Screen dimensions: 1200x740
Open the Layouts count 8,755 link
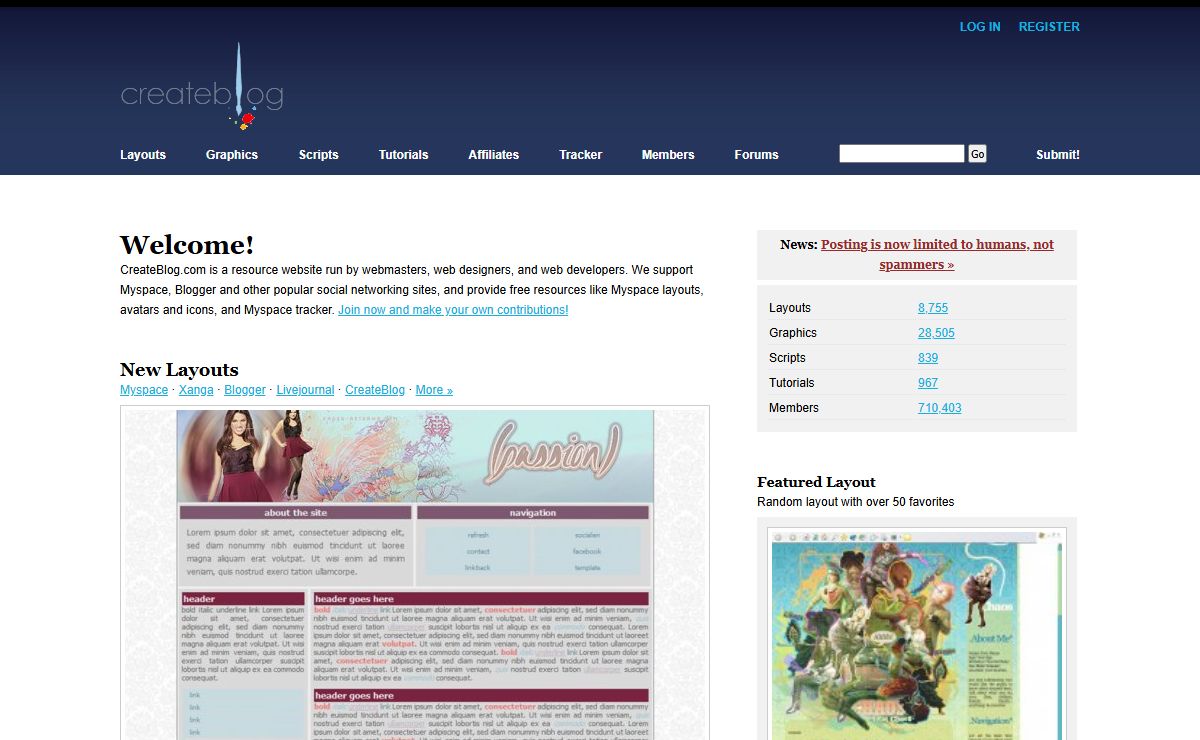pos(933,308)
